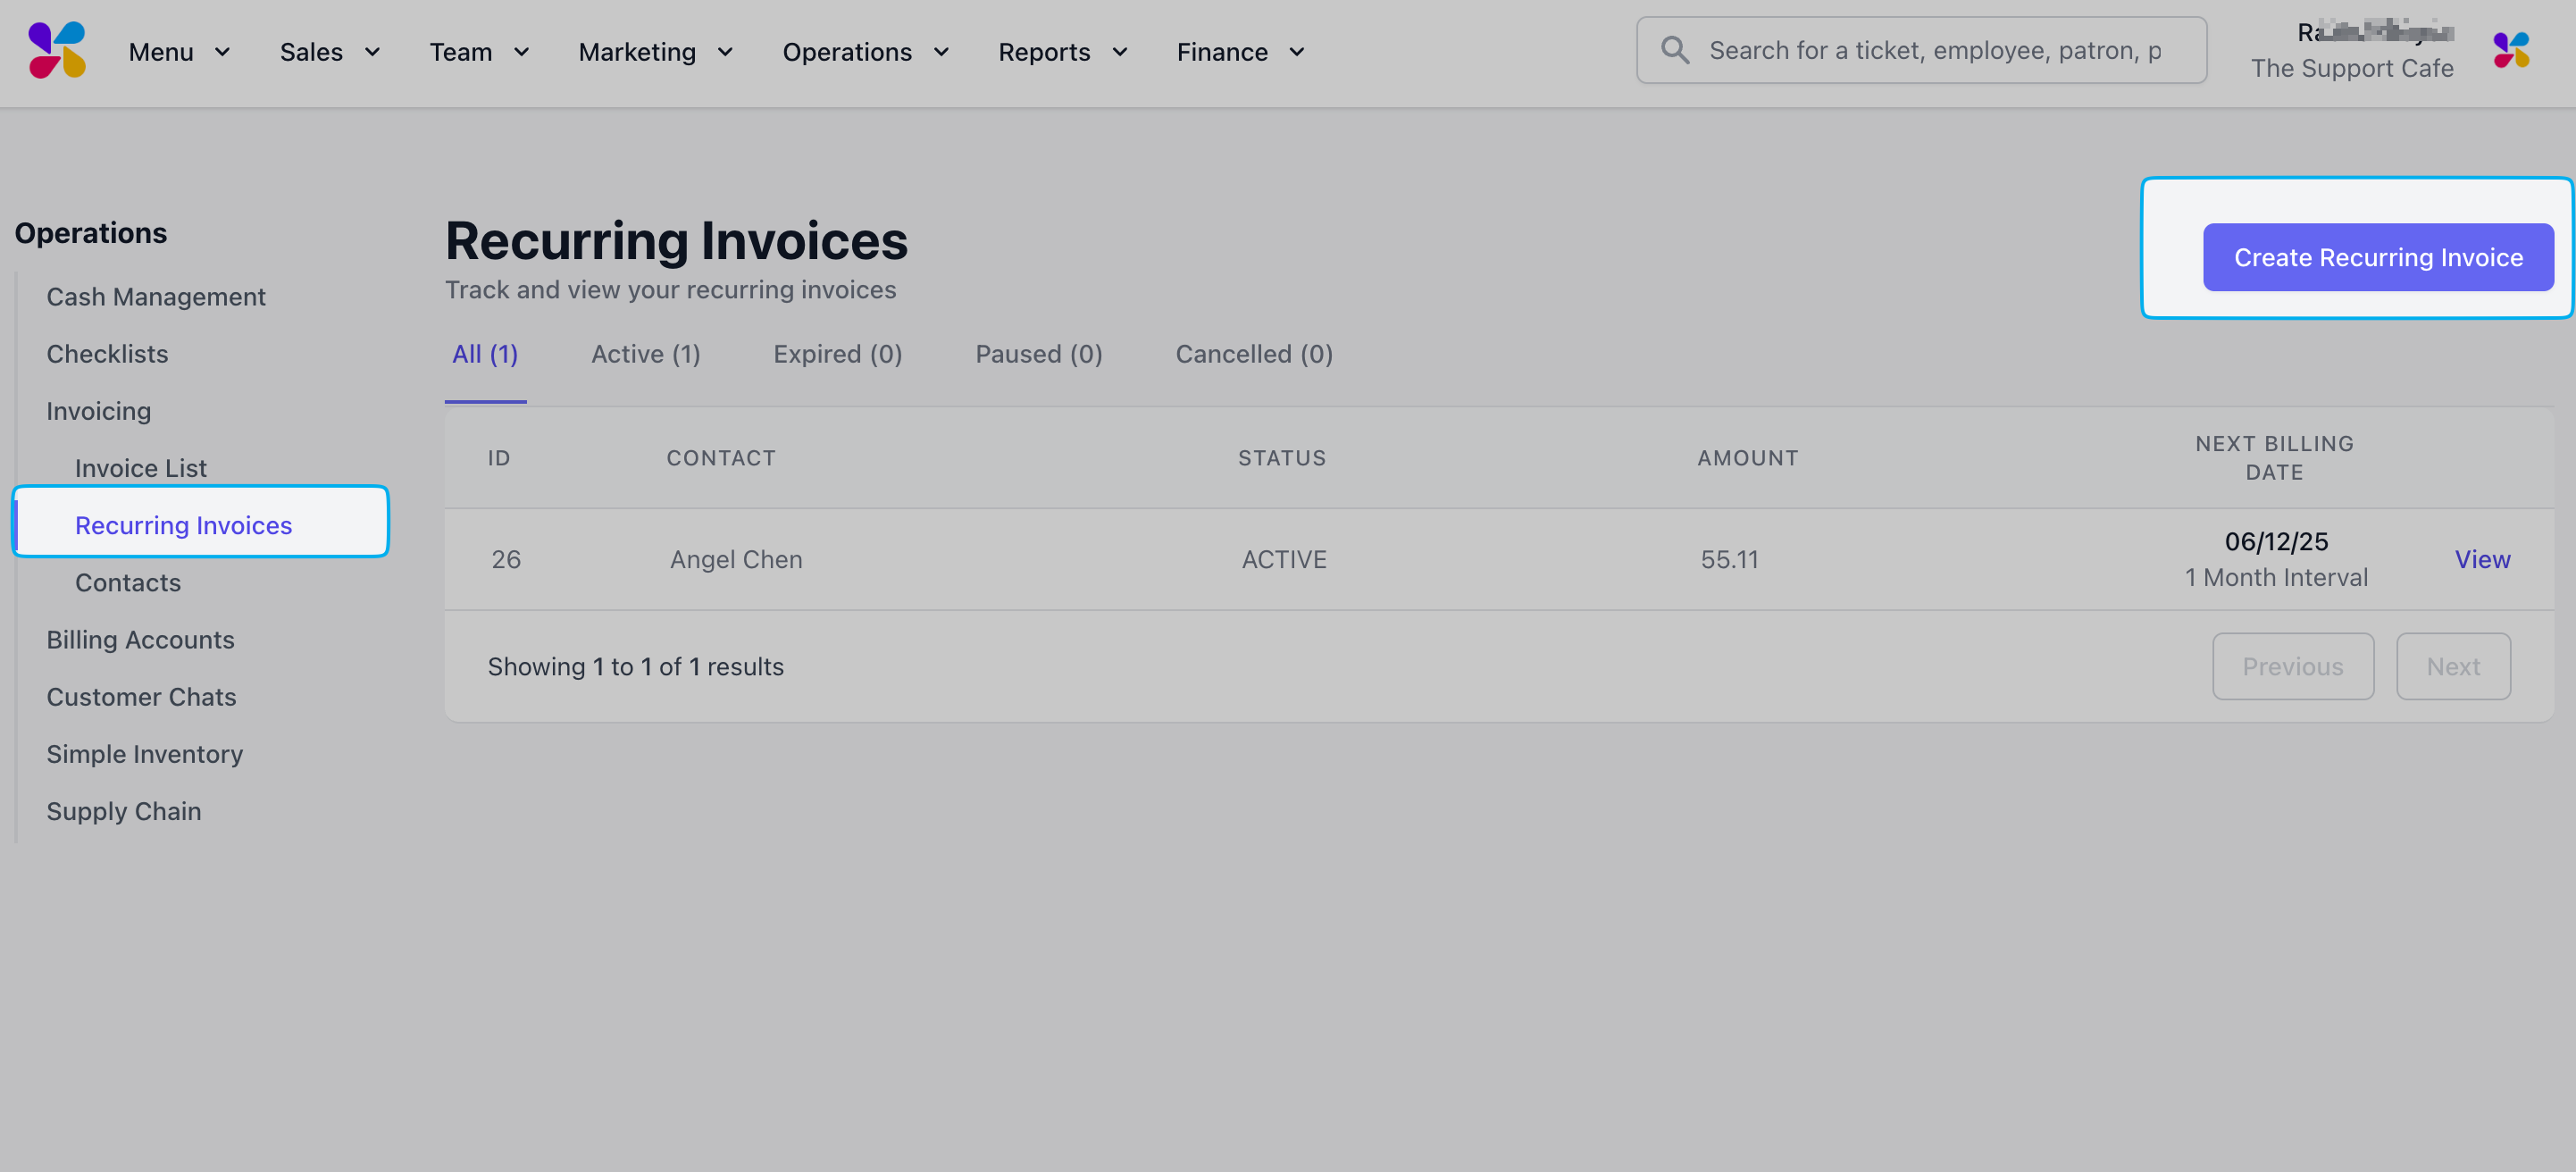The image size is (2576, 1172).
Task: Open the user avatar logo top-right
Action: [2510, 51]
